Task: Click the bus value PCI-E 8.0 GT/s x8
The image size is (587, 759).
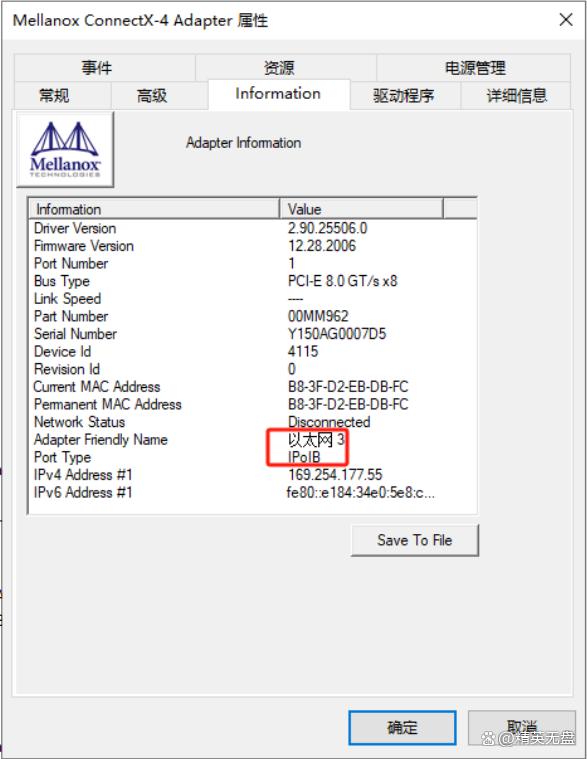Action: pos(343,281)
